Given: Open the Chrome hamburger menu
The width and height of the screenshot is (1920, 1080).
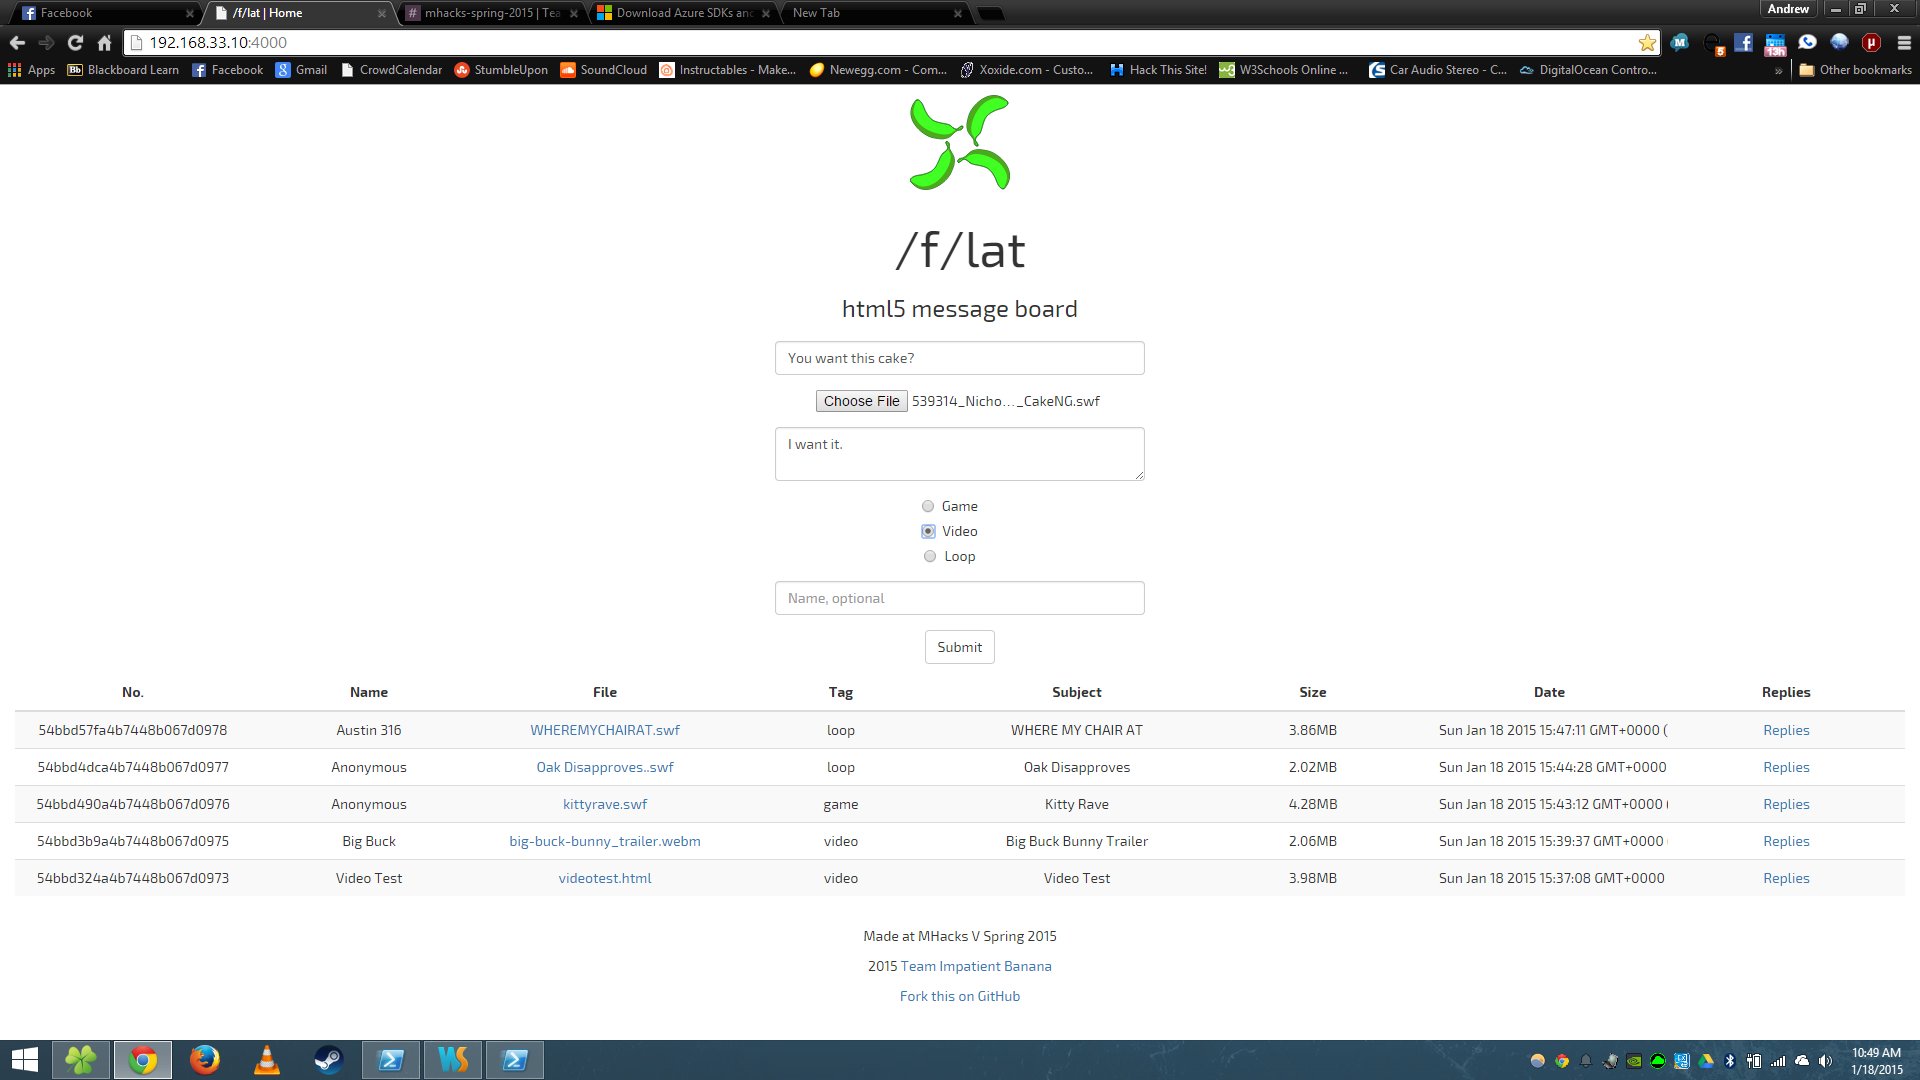Looking at the screenshot, I should pos(1904,42).
